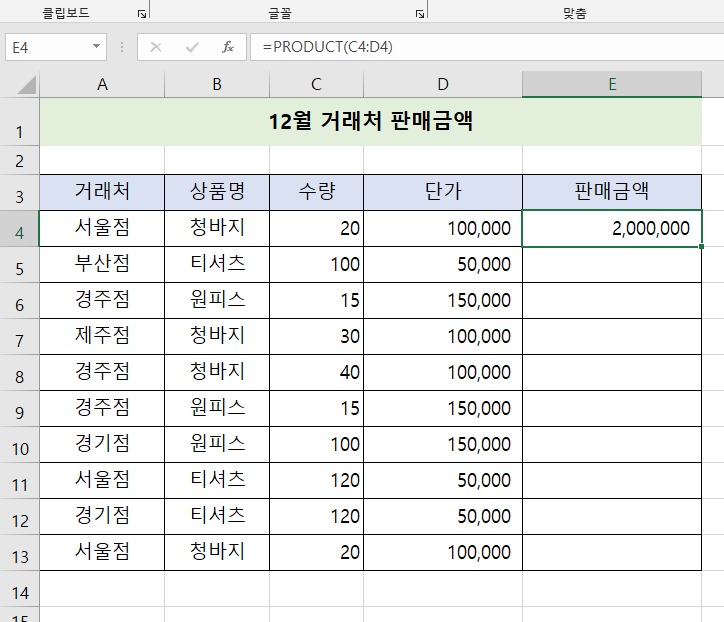The width and height of the screenshot is (724, 622).
Task: Click 서울점 in row 13
Action: pyautogui.click(x=102, y=553)
